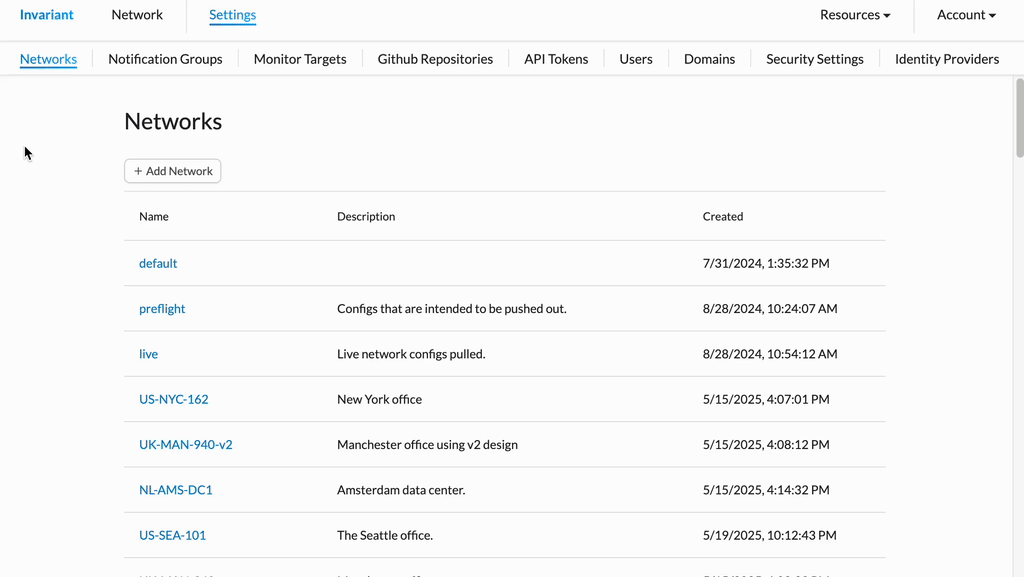The width and height of the screenshot is (1024, 577).
Task: Switch to the Notification Groups tab
Action: tap(165, 59)
